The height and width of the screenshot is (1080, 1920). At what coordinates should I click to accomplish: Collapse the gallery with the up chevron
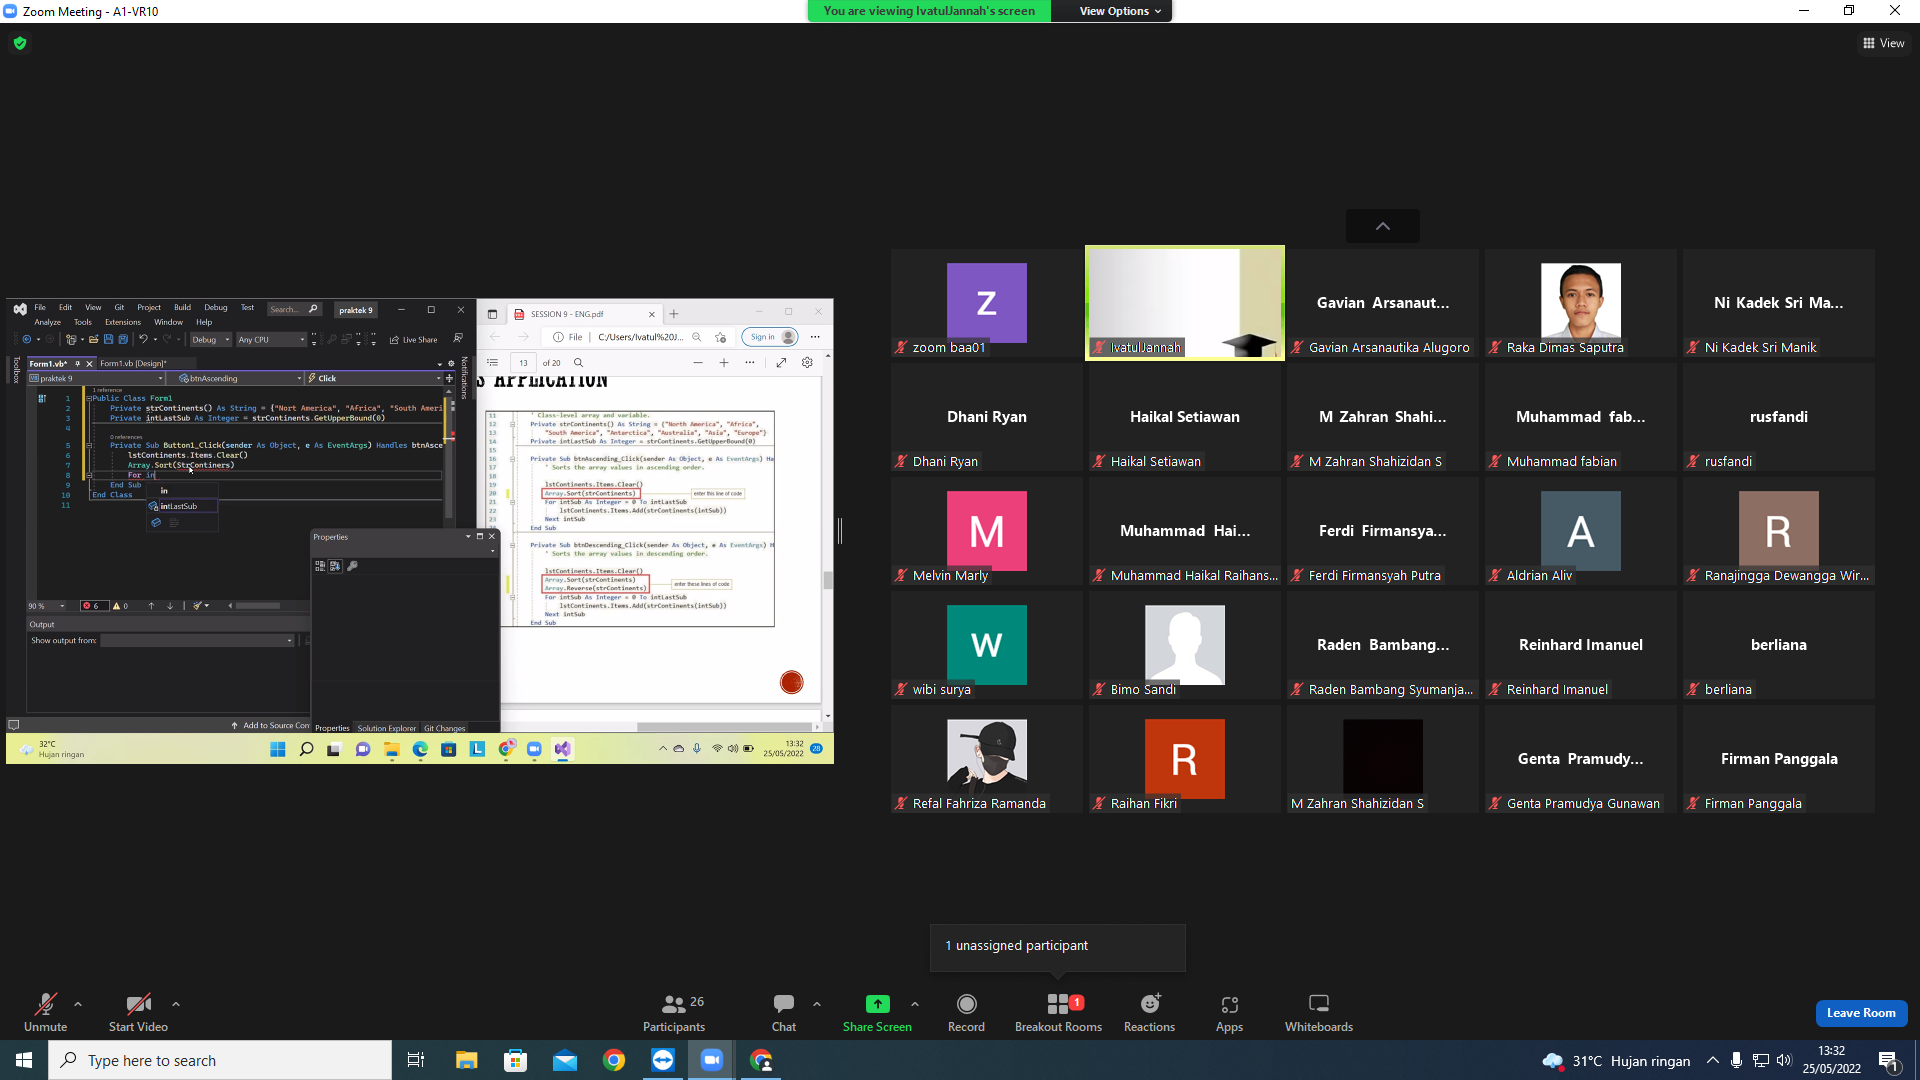(x=1383, y=226)
